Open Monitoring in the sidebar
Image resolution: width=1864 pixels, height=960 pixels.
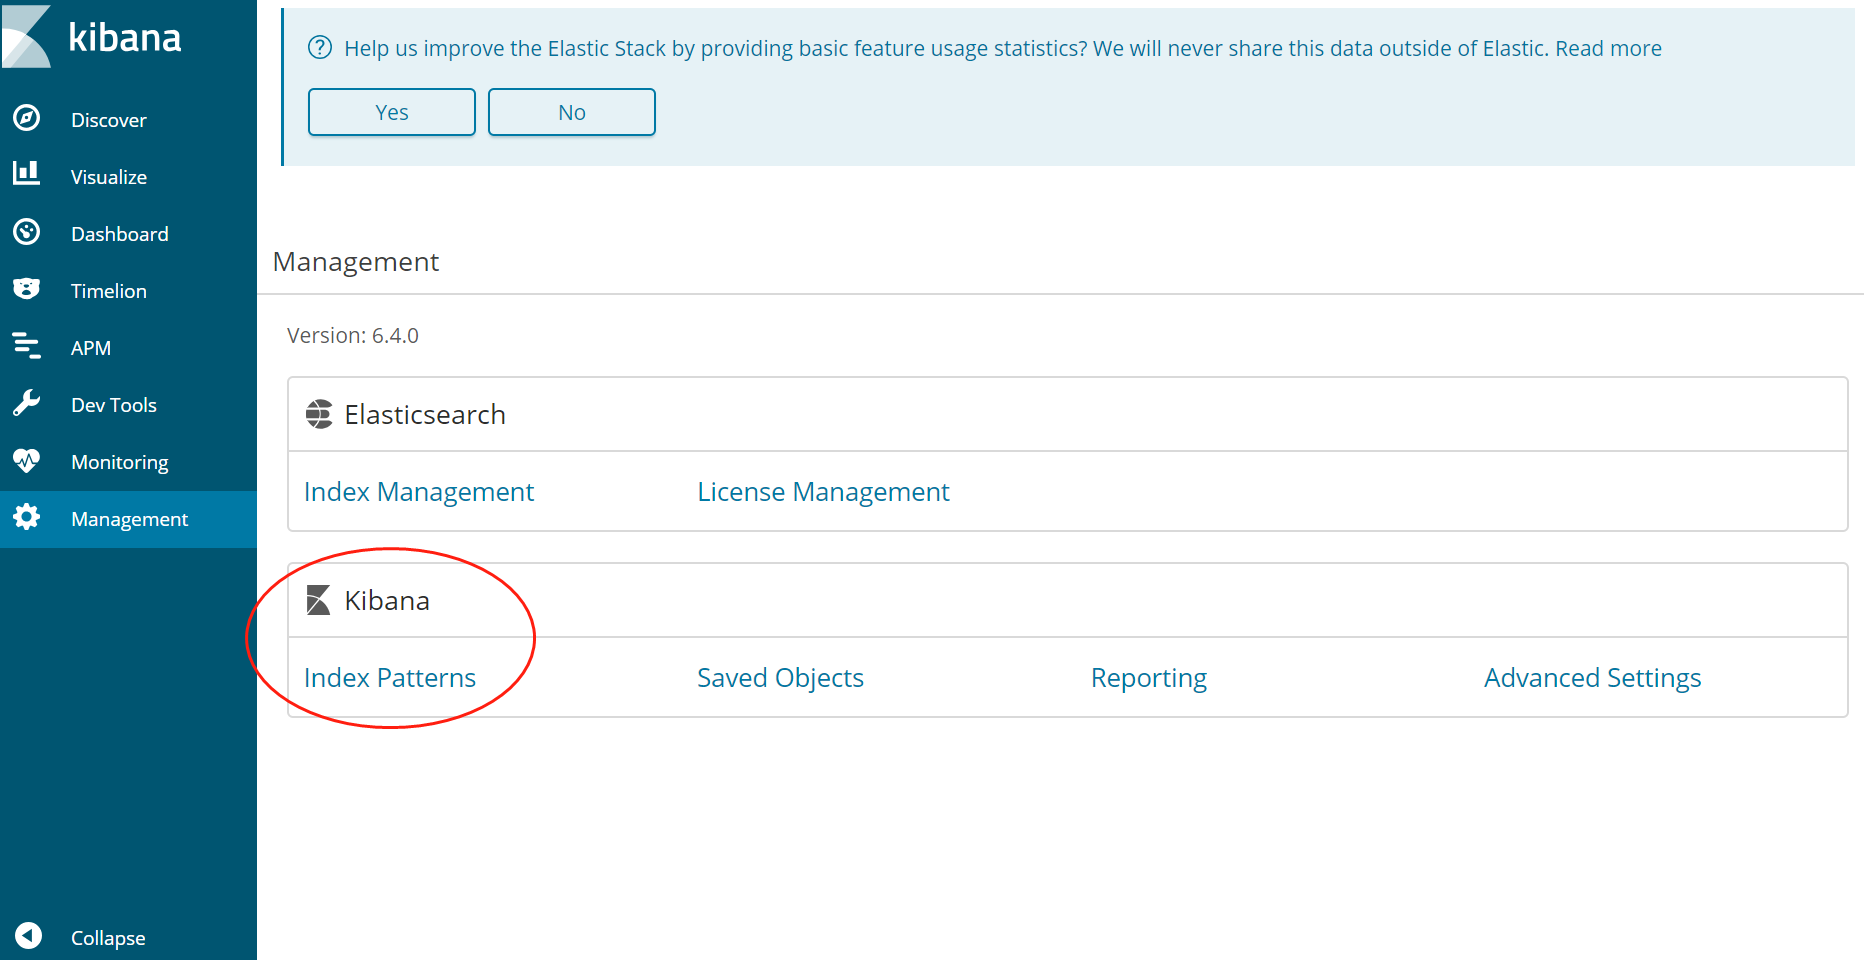(x=119, y=462)
